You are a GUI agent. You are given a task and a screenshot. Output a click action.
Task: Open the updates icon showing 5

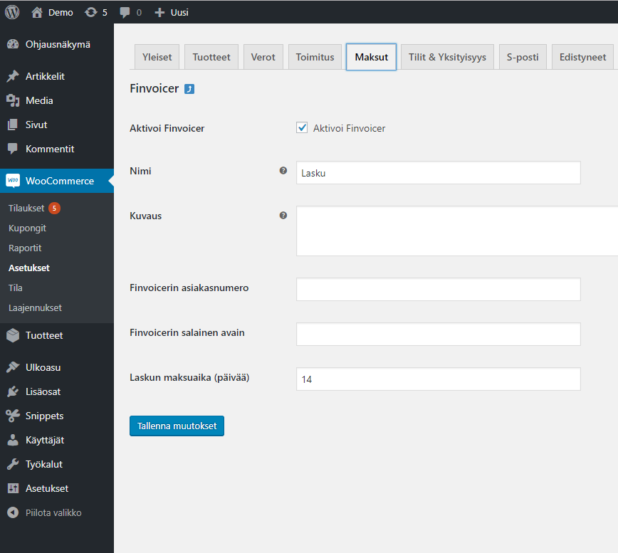(91, 13)
